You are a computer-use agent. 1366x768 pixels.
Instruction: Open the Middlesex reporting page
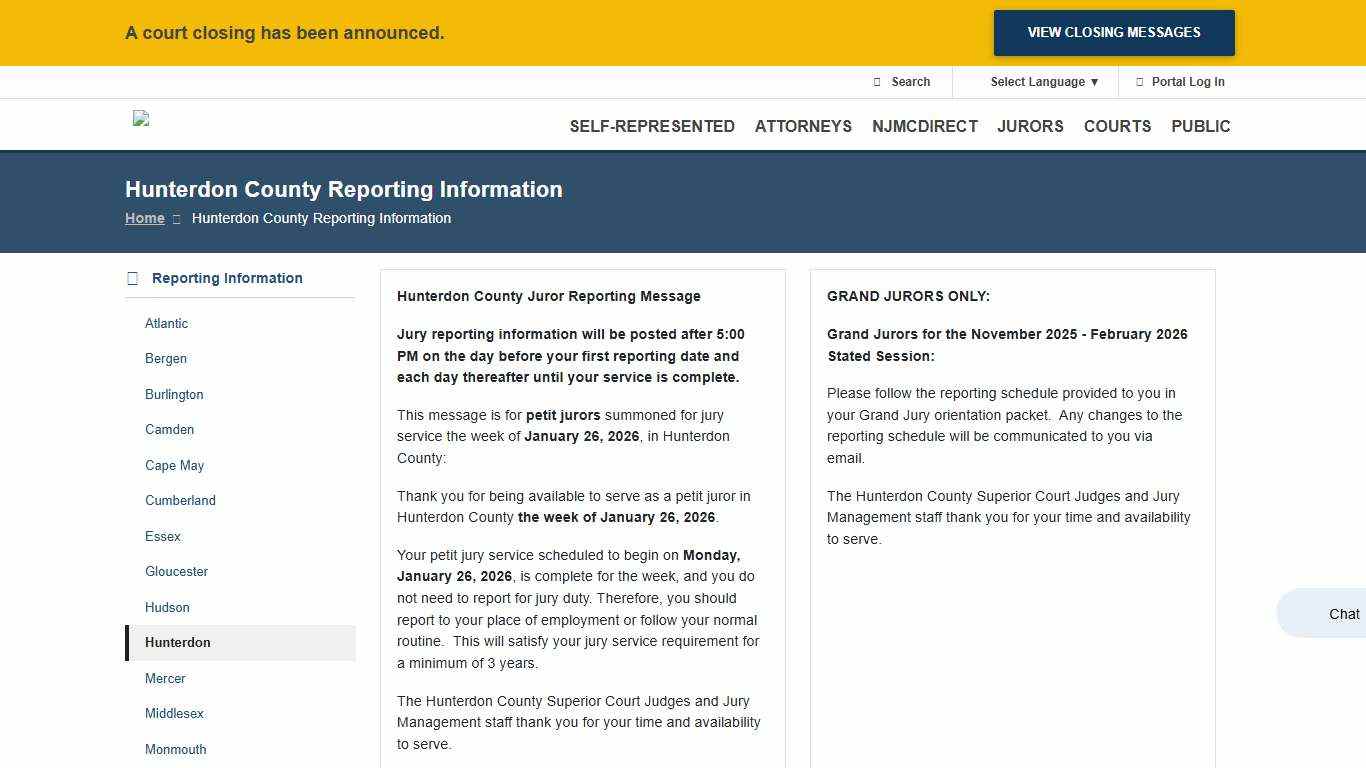(x=174, y=713)
